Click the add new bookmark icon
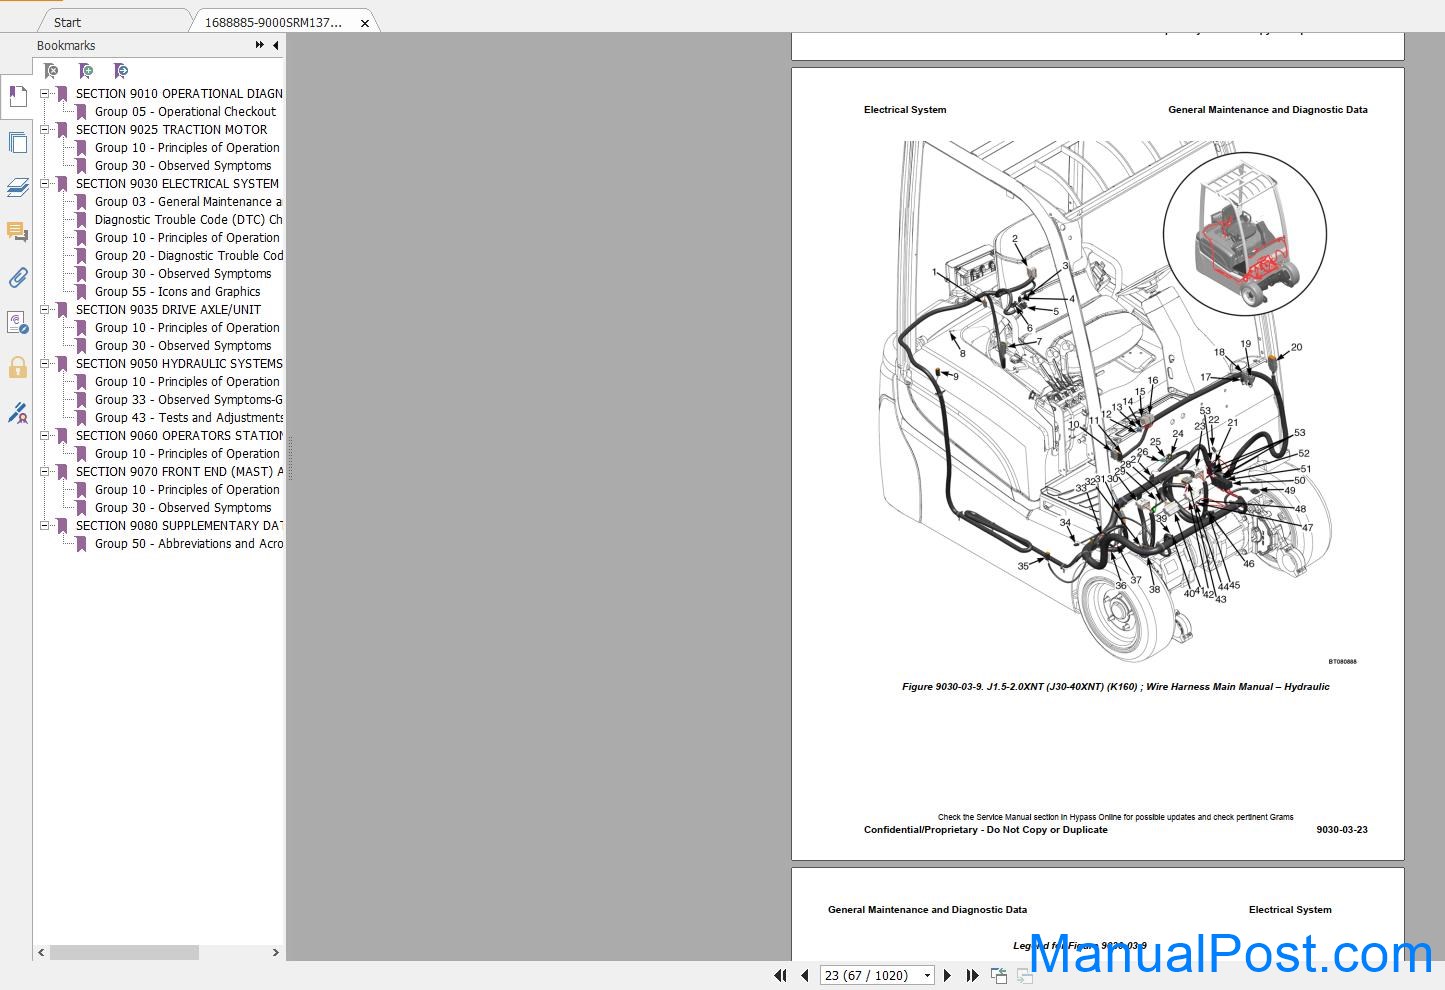 coord(86,71)
